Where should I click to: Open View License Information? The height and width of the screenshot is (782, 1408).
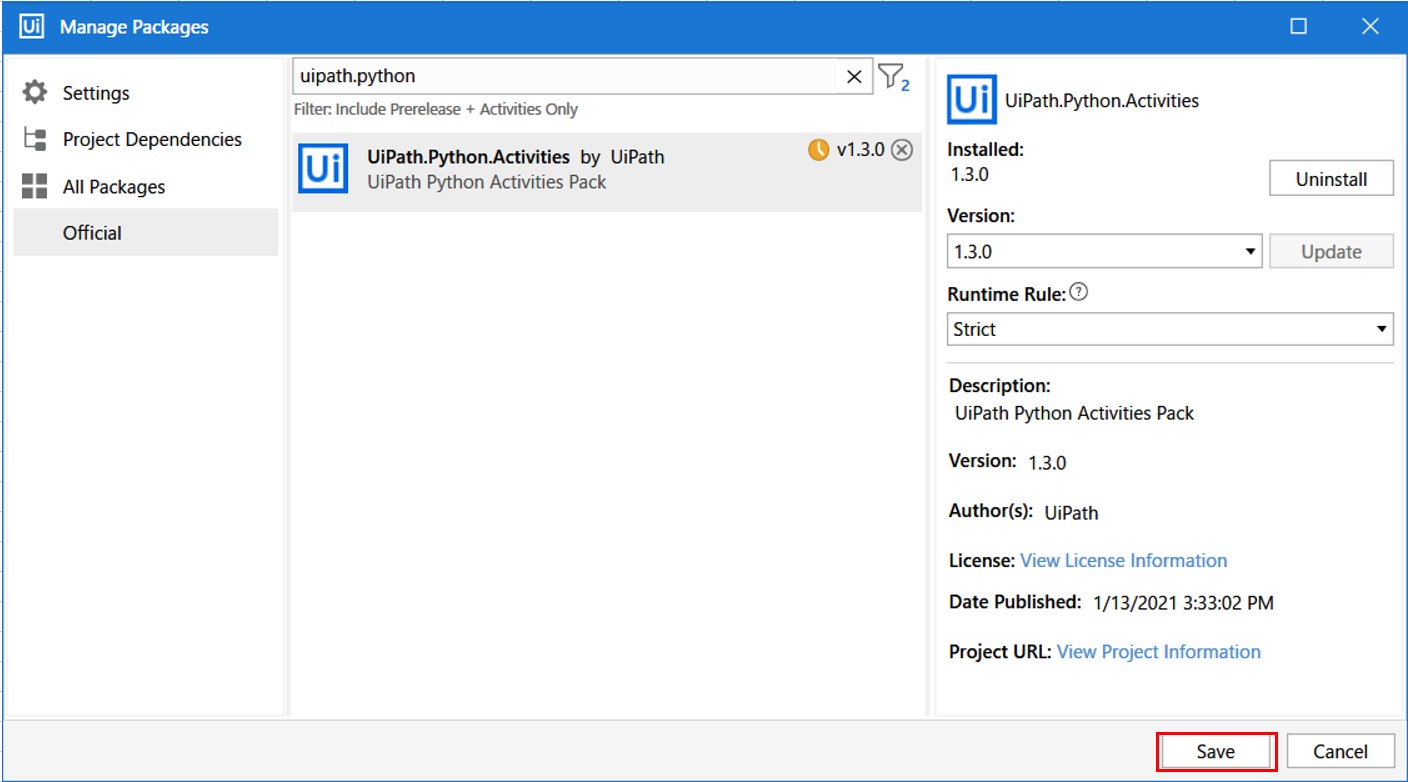point(1122,560)
